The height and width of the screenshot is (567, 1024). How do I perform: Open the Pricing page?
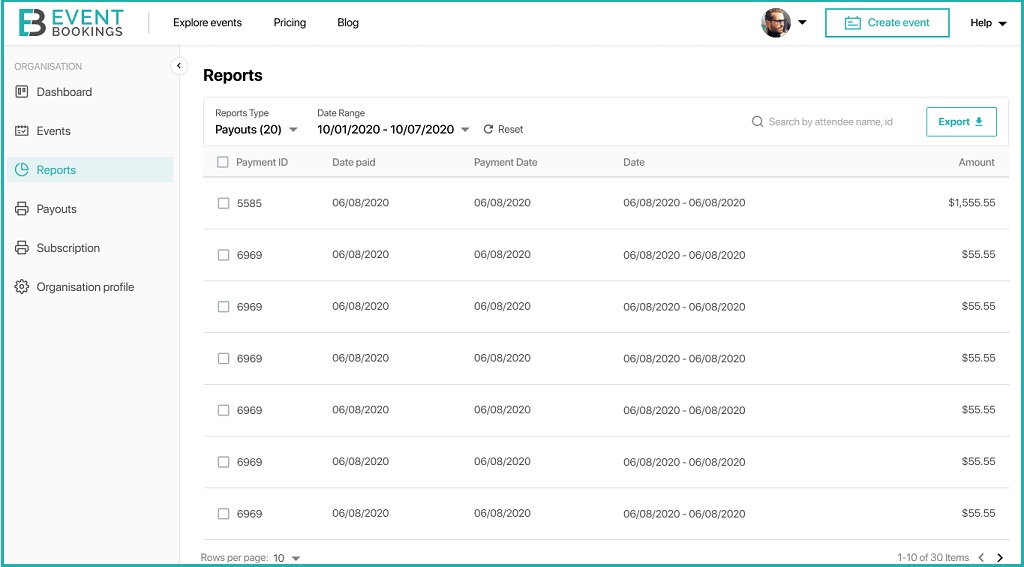[290, 23]
